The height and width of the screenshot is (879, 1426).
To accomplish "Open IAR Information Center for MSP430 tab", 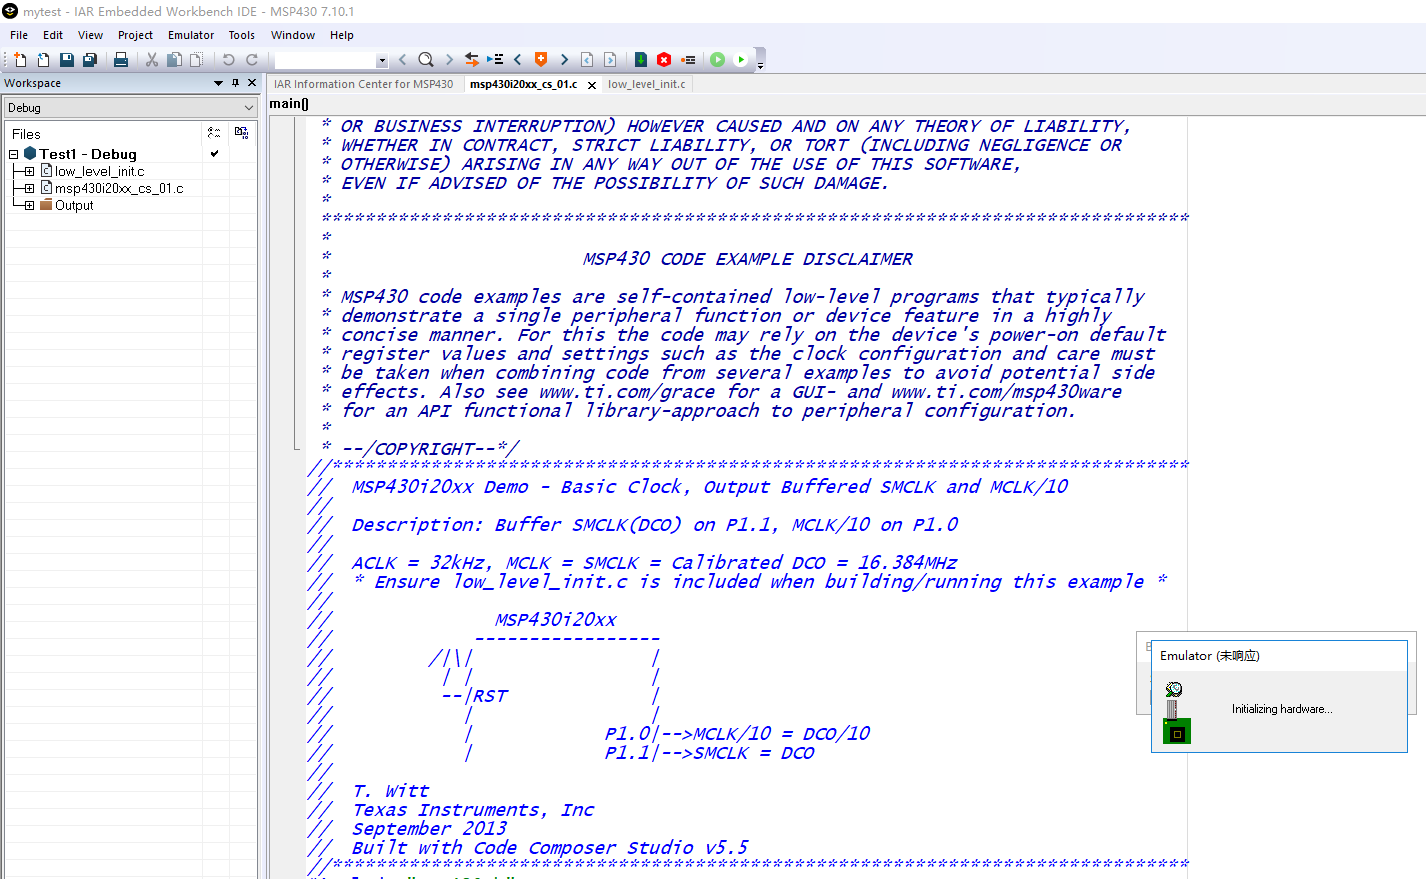I will (363, 84).
